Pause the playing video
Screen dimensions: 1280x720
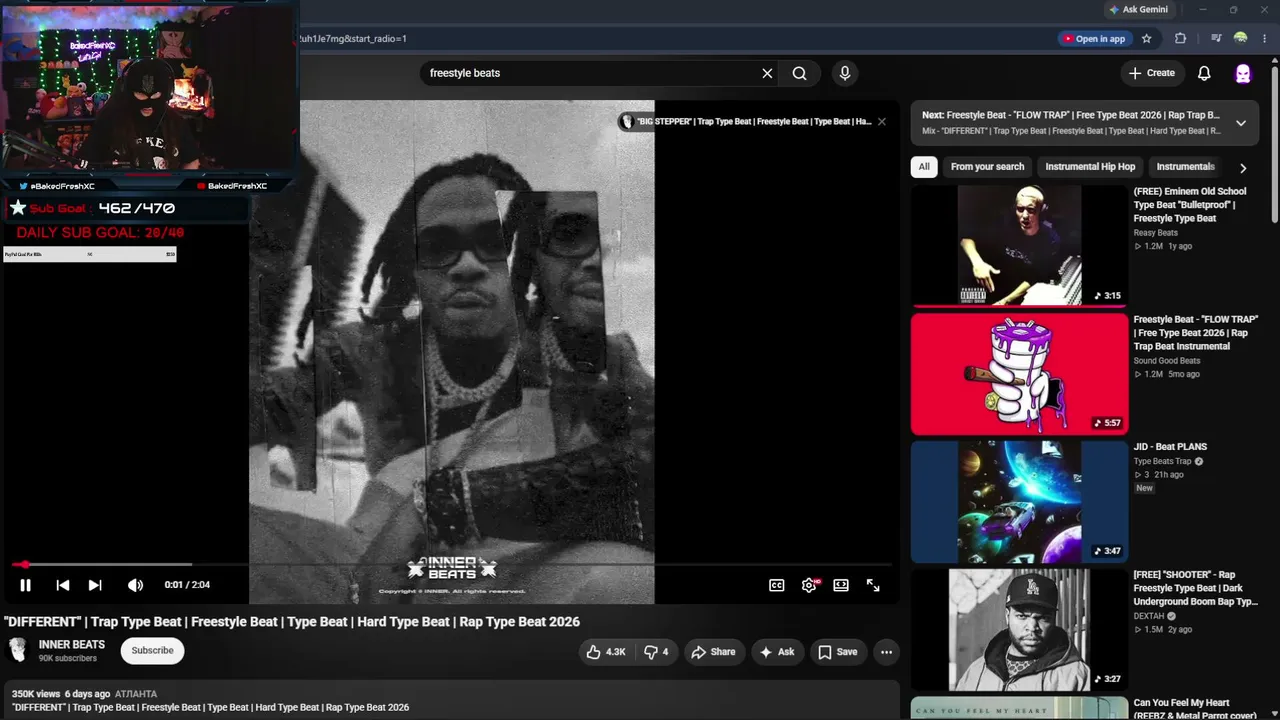point(26,585)
